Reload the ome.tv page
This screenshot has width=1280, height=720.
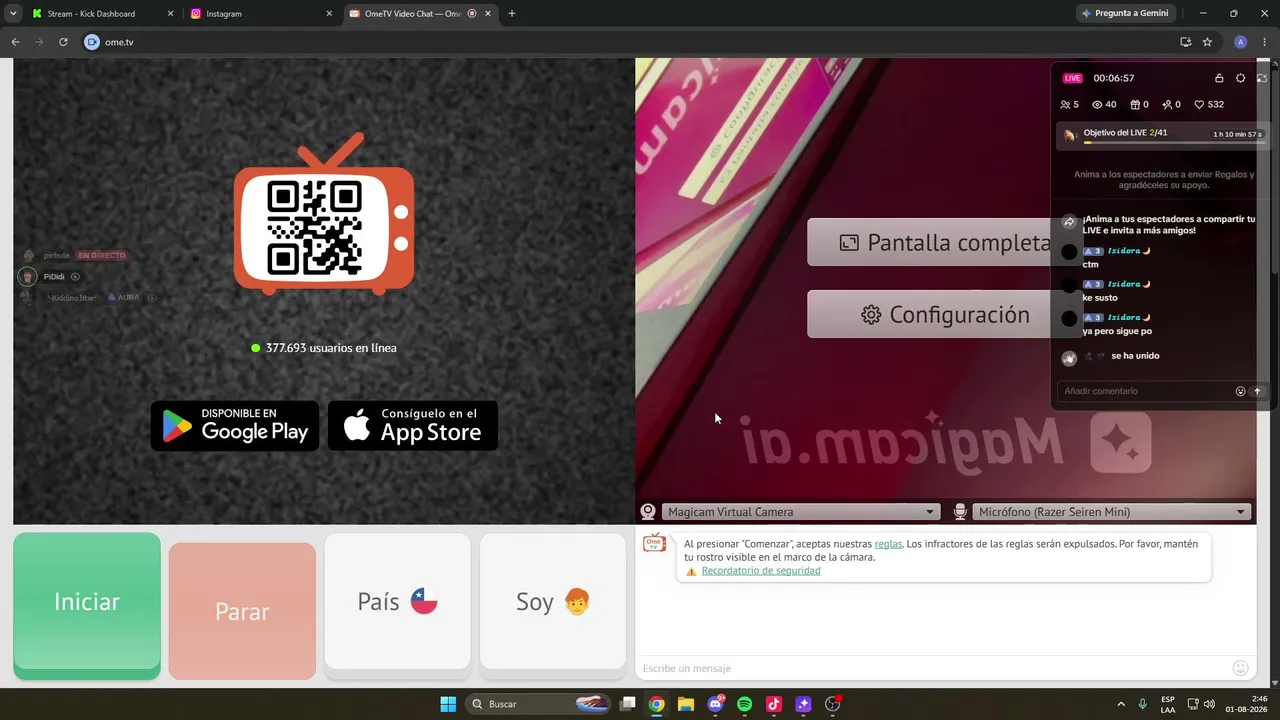point(63,42)
